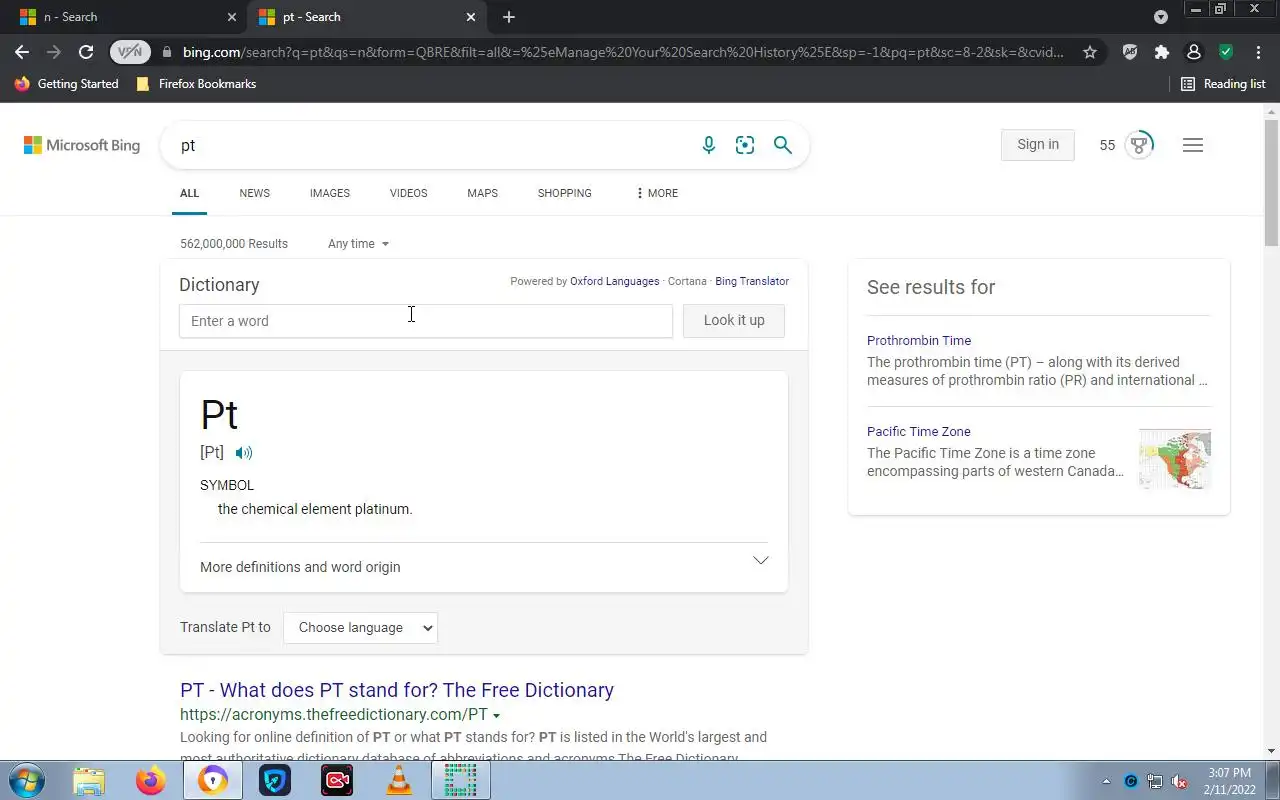
Task: Click the magnifier search button
Action: [783, 146]
